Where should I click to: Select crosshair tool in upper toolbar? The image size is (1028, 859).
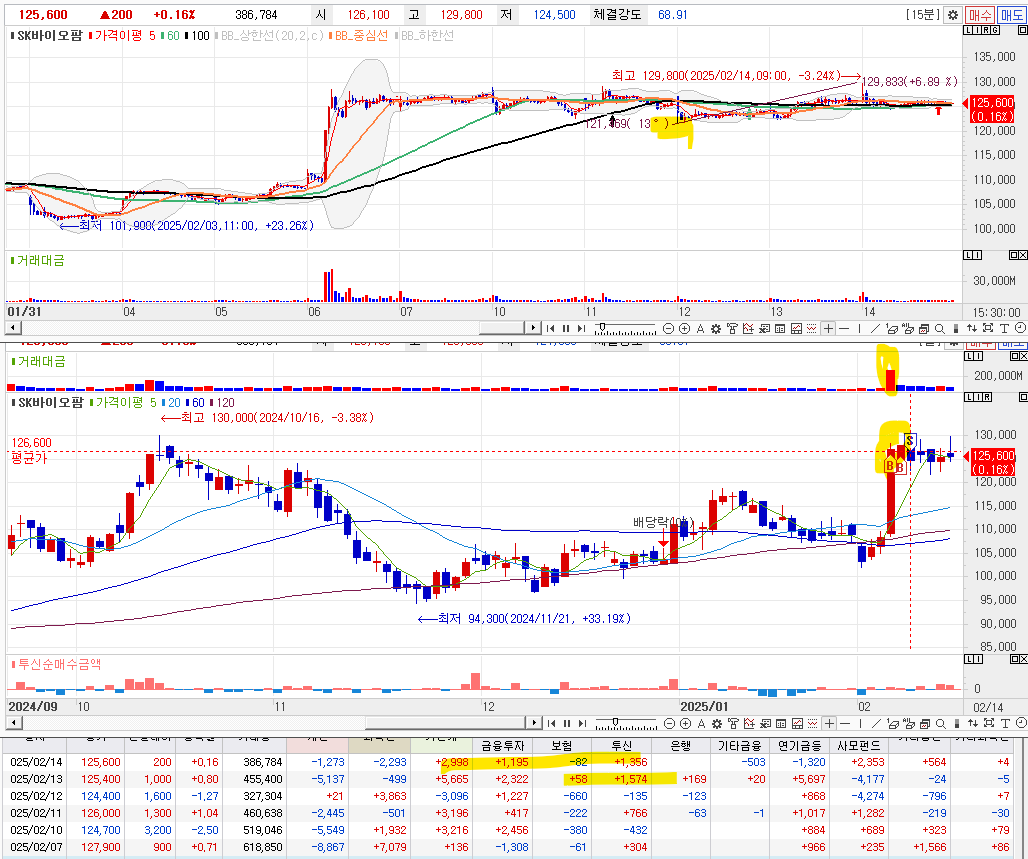pyautogui.click(x=828, y=329)
